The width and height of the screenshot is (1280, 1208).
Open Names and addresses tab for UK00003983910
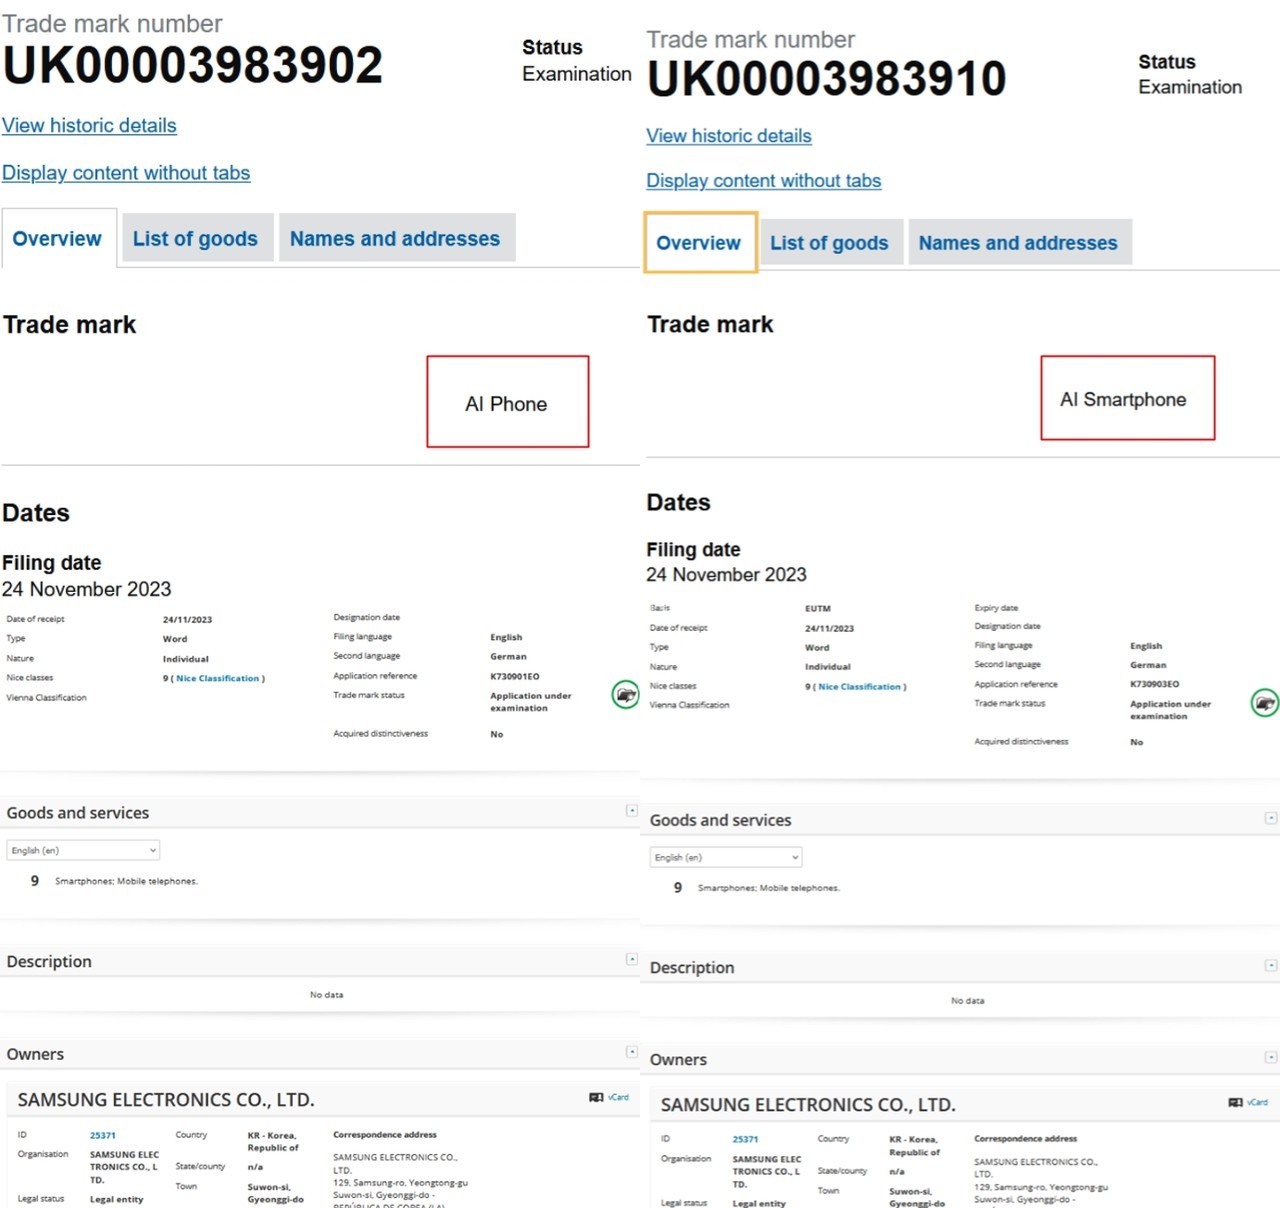tap(1018, 243)
